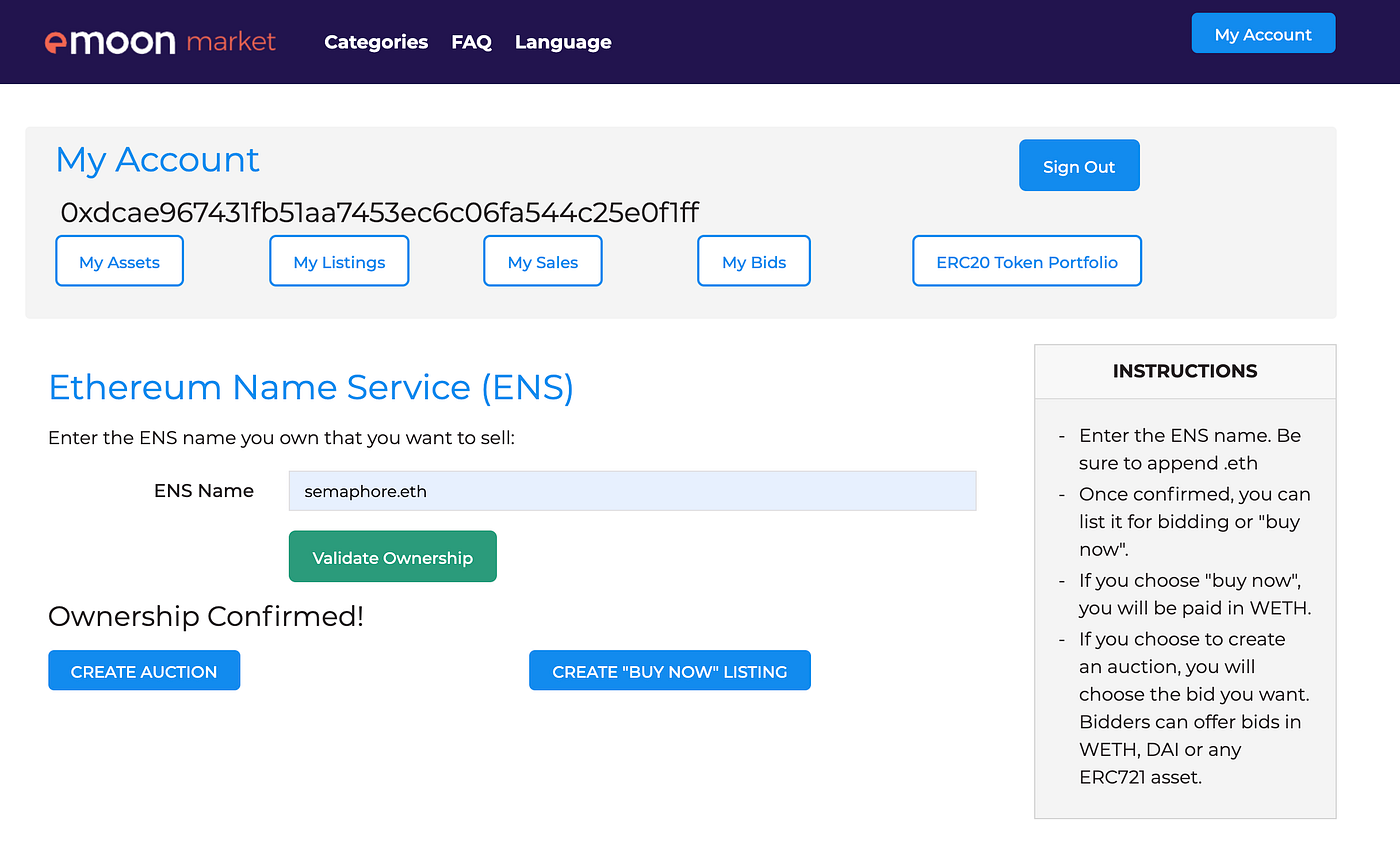
Task: Click the instruction about creating an auction
Action: (x=1194, y=708)
